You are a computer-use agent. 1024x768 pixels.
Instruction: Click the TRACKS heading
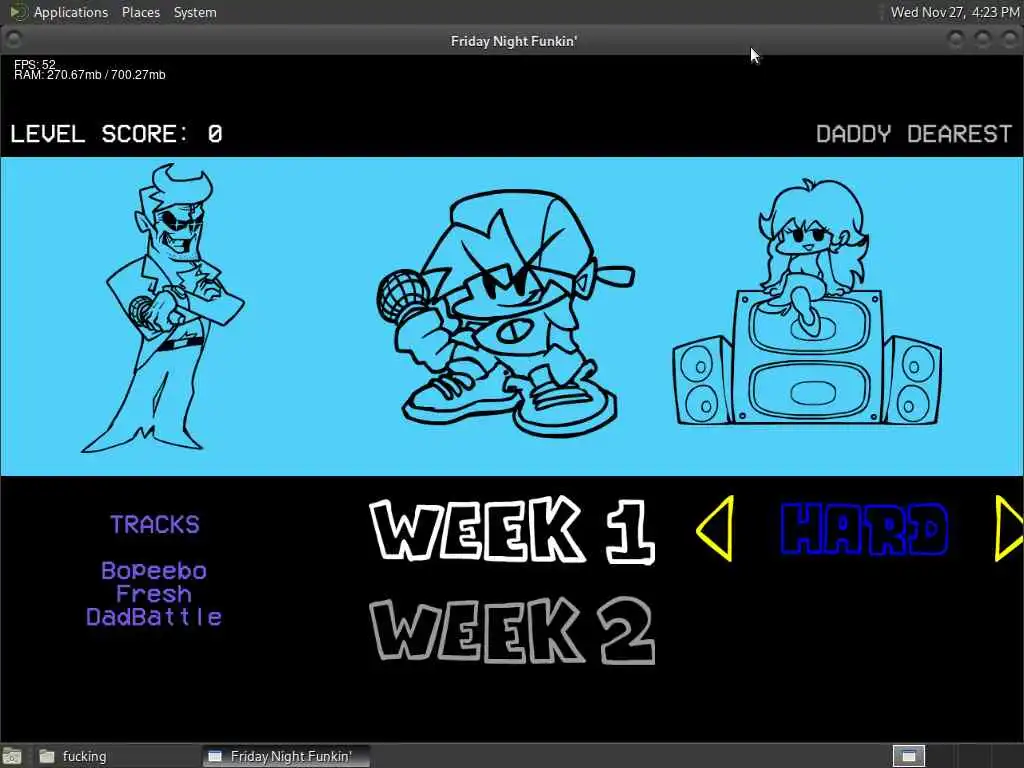click(x=155, y=524)
